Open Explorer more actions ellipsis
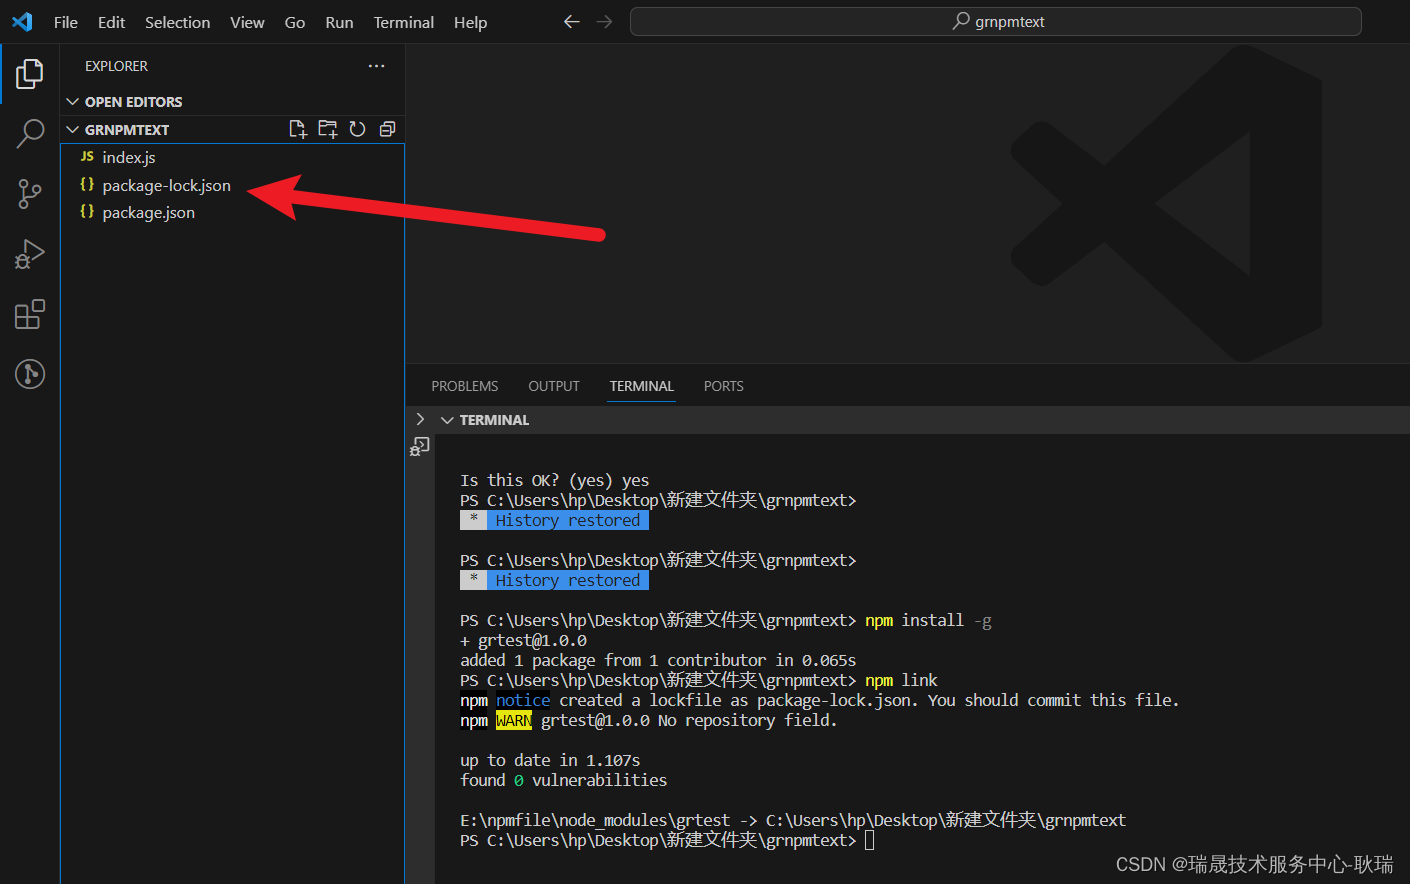The width and height of the screenshot is (1410, 884). [x=376, y=66]
